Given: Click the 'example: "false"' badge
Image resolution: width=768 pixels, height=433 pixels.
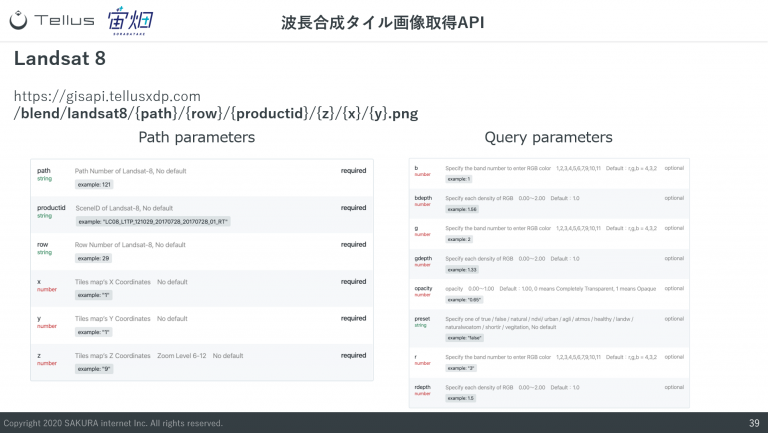Looking at the screenshot, I should click(x=465, y=338).
